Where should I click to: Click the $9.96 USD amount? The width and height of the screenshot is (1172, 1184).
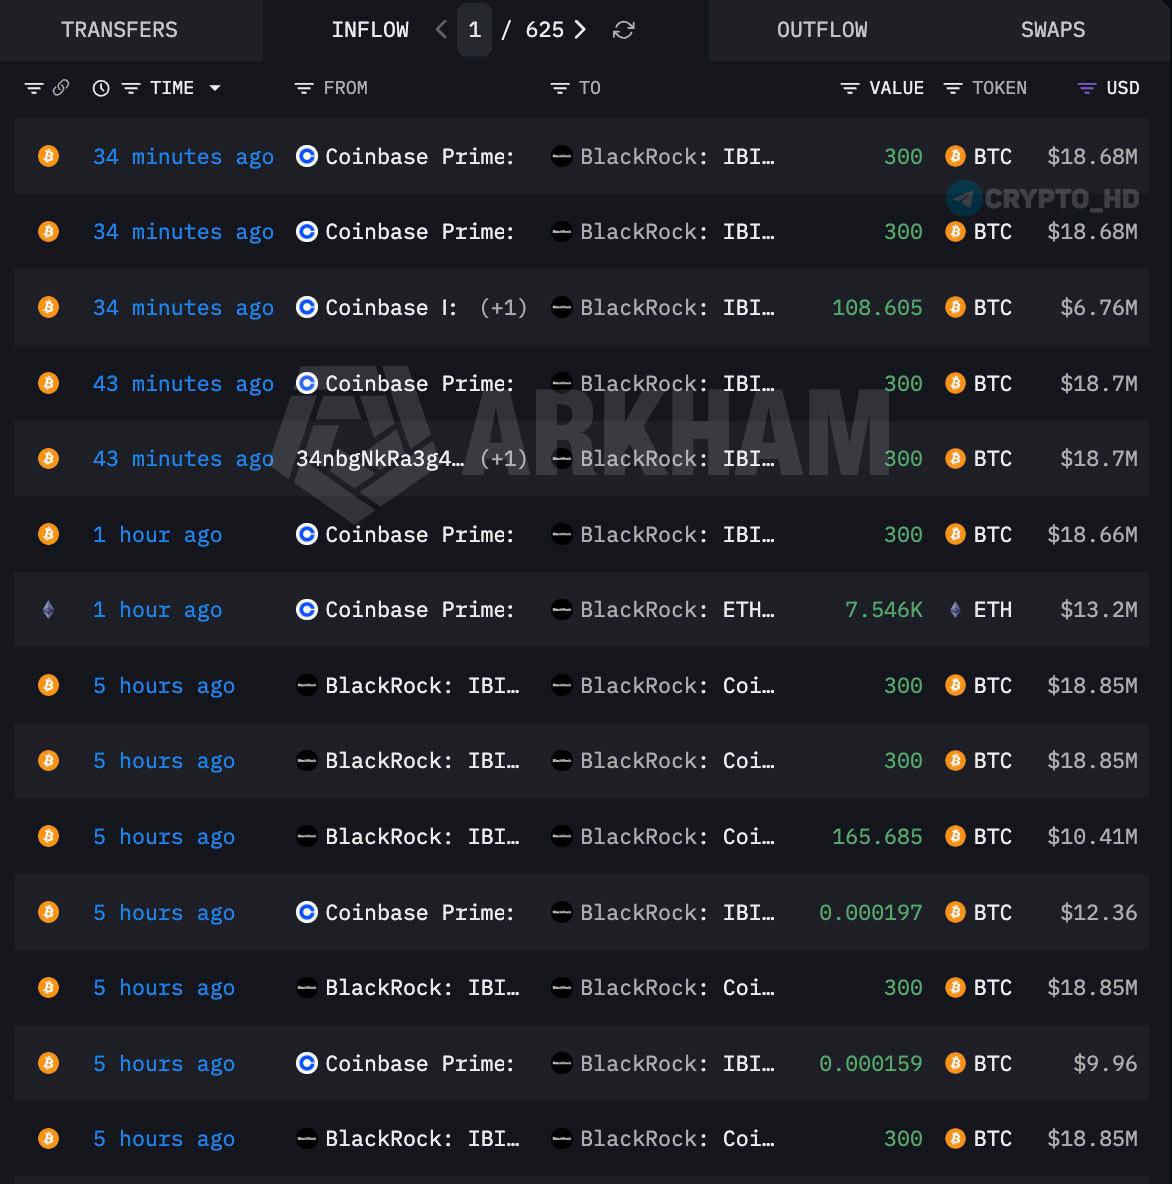1105,1063
